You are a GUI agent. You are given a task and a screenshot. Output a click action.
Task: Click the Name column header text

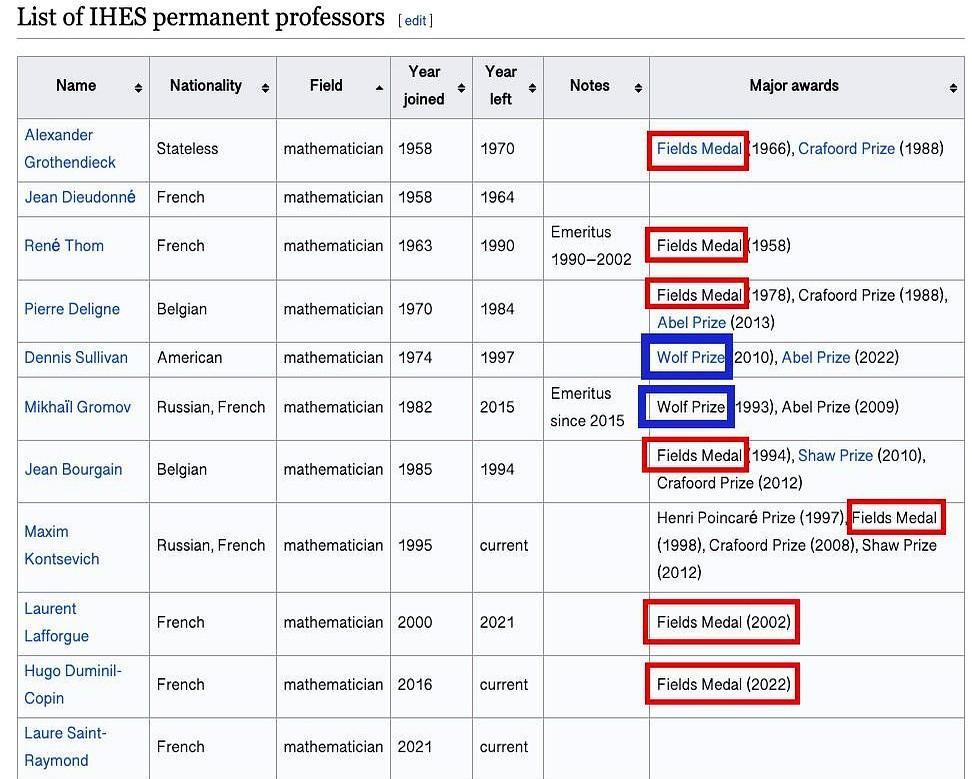76,86
